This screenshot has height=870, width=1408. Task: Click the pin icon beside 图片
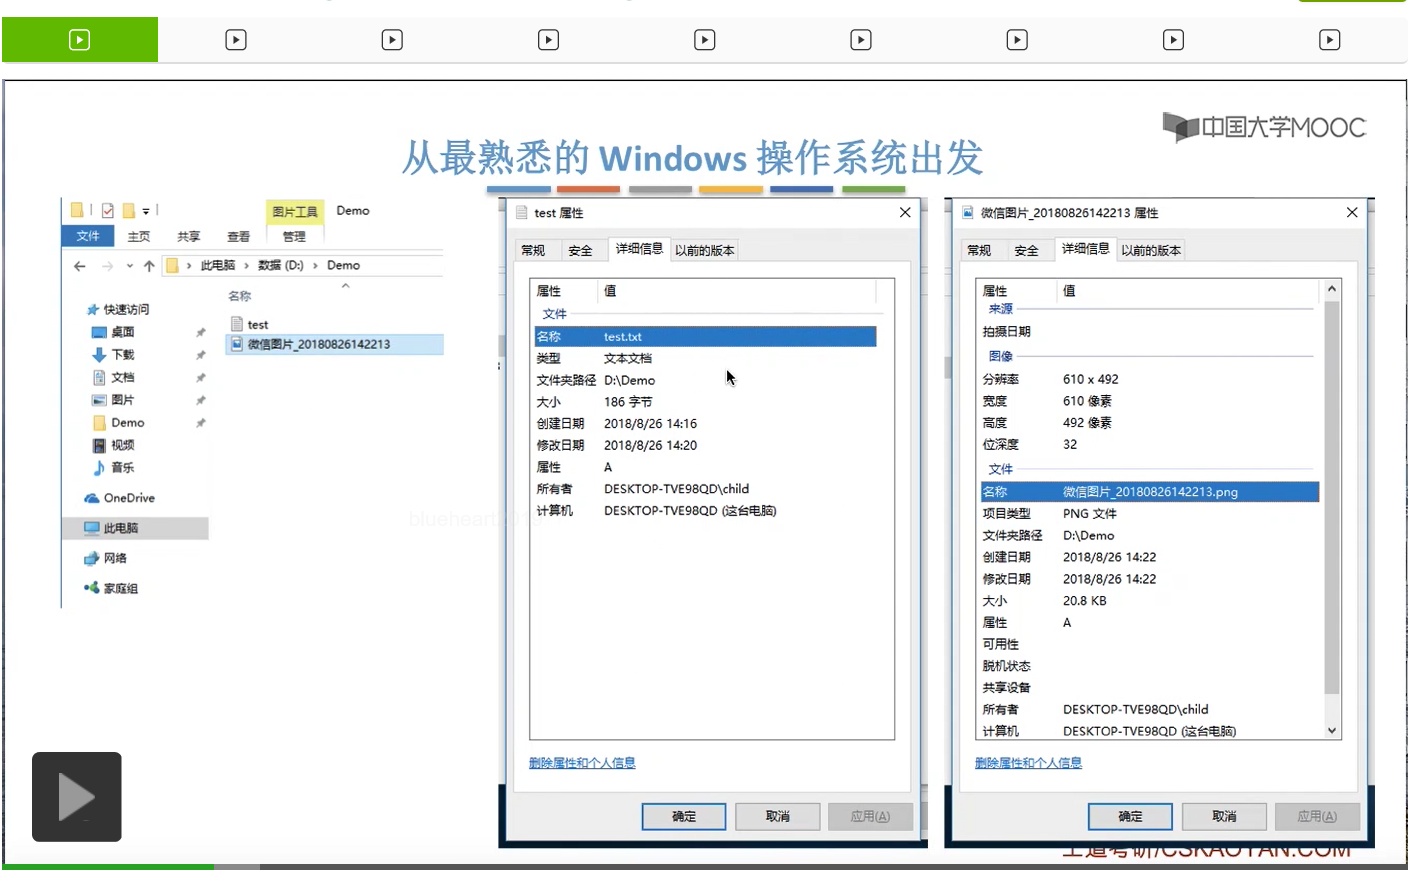pyautogui.click(x=201, y=401)
